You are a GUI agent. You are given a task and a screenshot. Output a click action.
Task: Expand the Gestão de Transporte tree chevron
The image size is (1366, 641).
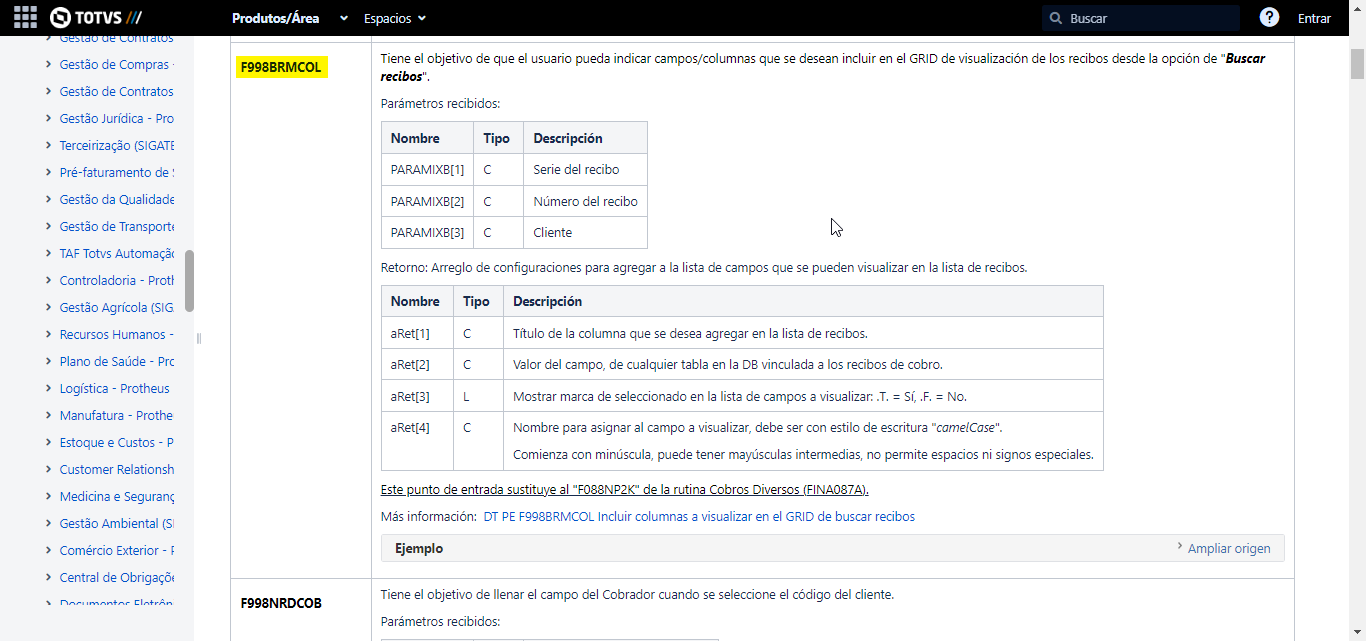(49, 226)
